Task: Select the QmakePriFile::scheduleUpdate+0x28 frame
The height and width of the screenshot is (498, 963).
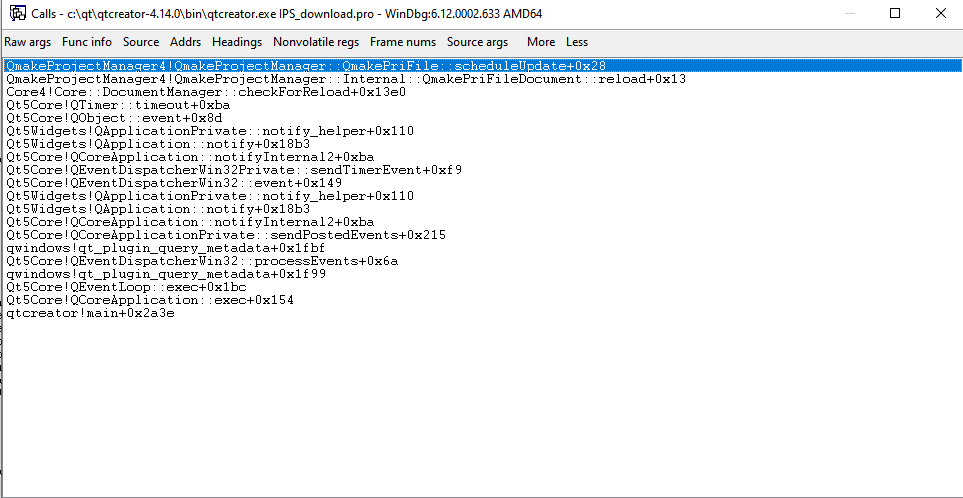Action: [x=305, y=66]
